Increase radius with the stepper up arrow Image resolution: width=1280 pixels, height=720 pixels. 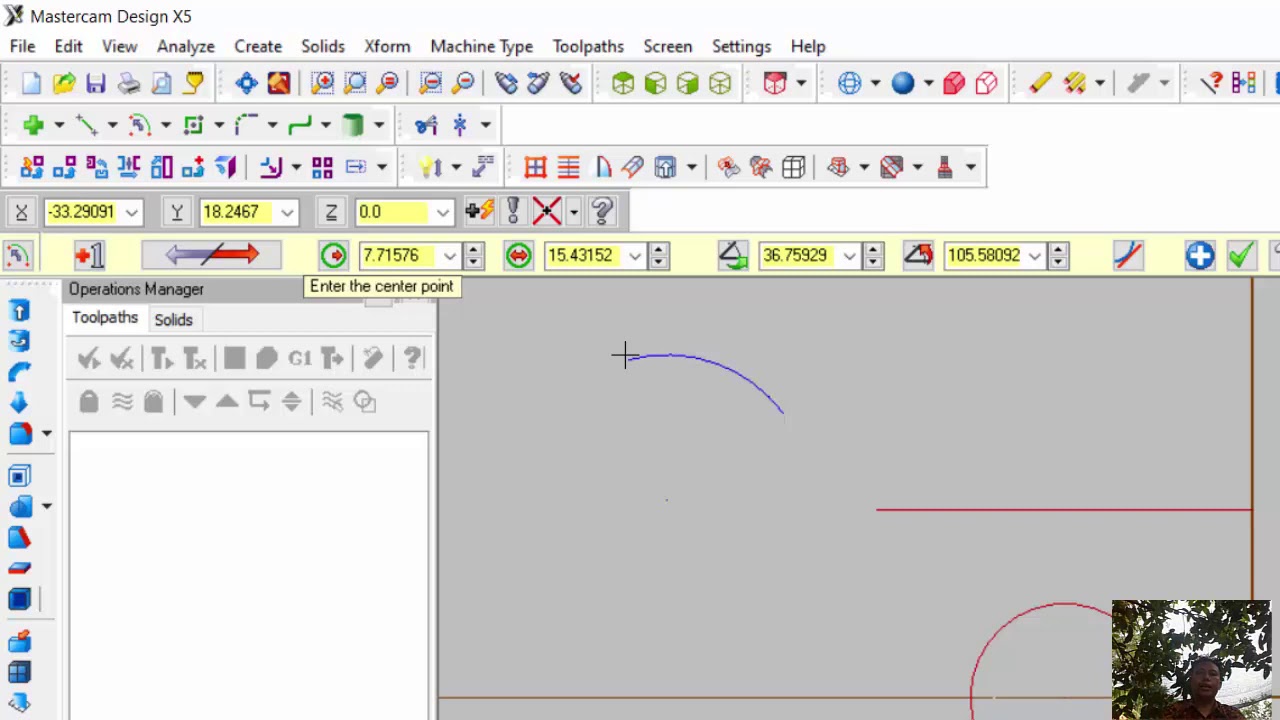(x=474, y=250)
